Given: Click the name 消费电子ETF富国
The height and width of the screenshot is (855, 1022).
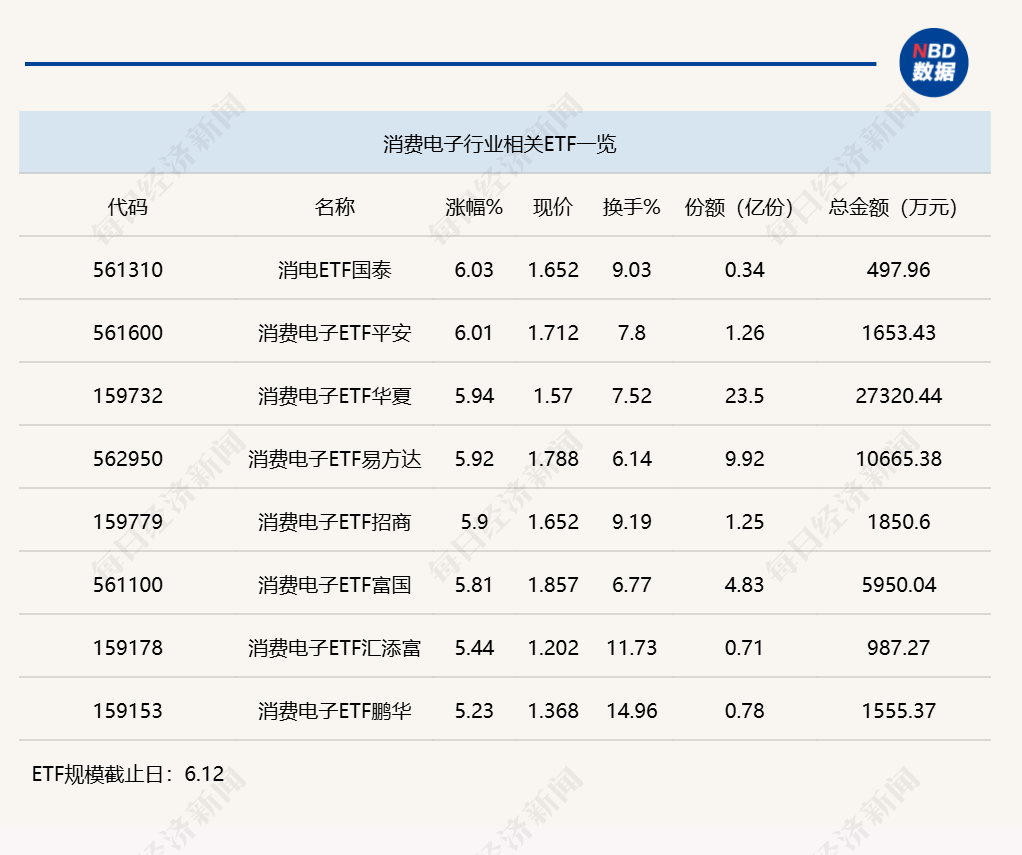Looking at the screenshot, I should pos(334,585).
